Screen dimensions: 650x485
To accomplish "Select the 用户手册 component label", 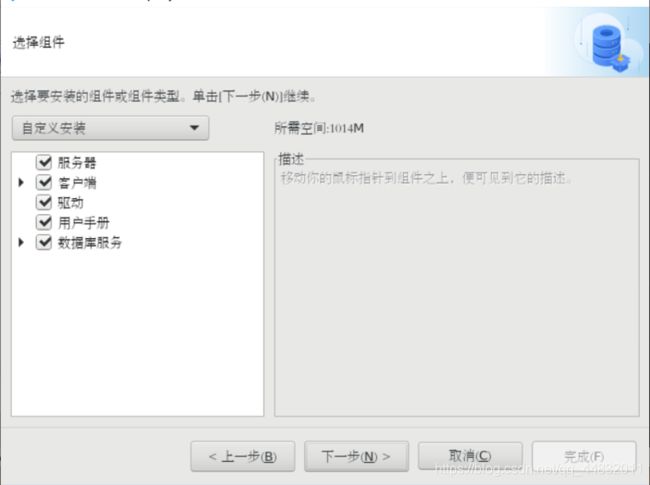I will (84, 223).
